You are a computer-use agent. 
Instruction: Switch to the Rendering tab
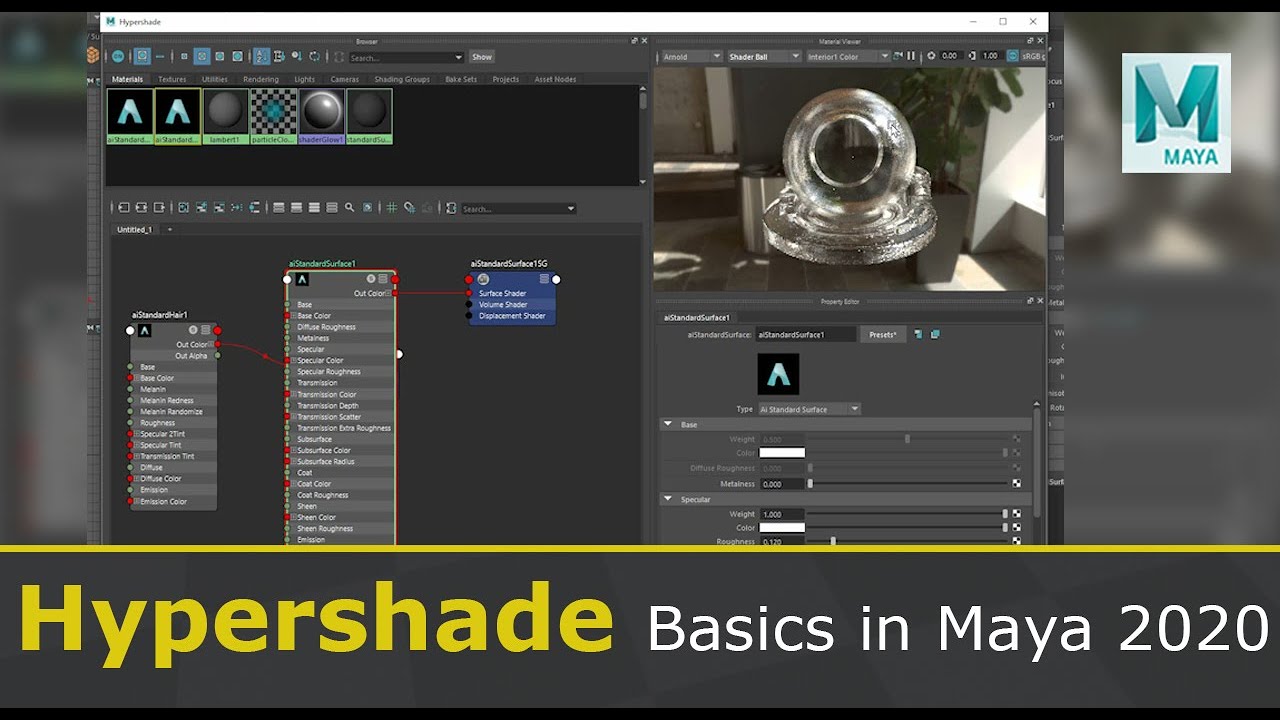[261, 79]
